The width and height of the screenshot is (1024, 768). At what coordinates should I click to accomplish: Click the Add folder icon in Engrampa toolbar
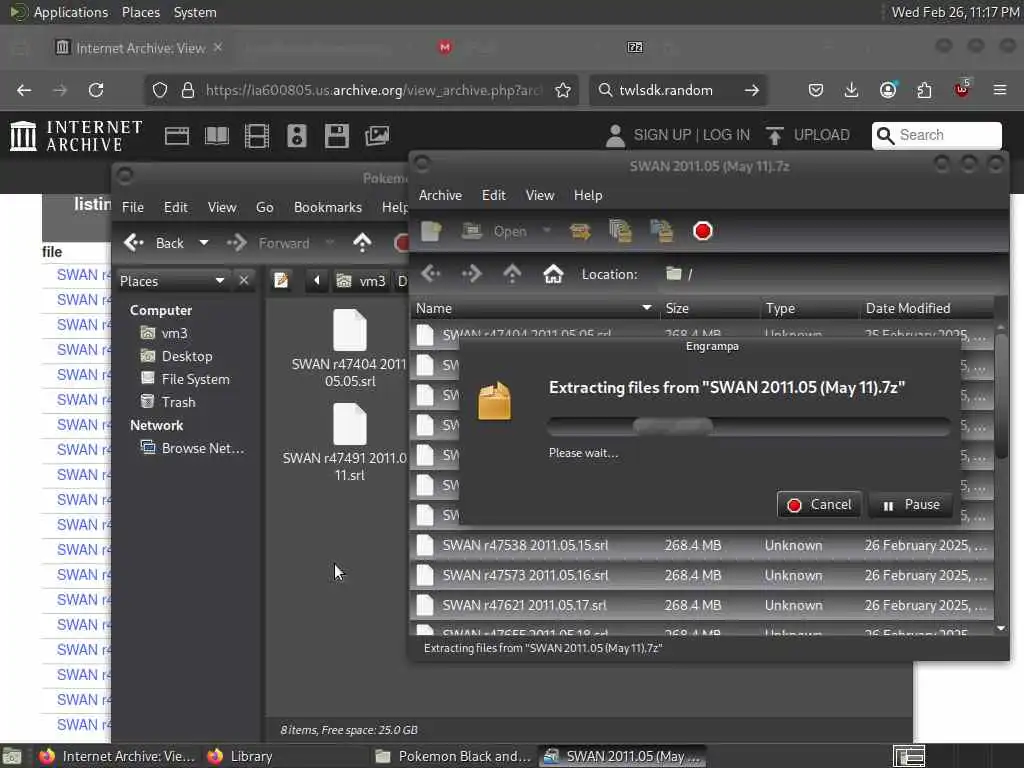[662, 231]
